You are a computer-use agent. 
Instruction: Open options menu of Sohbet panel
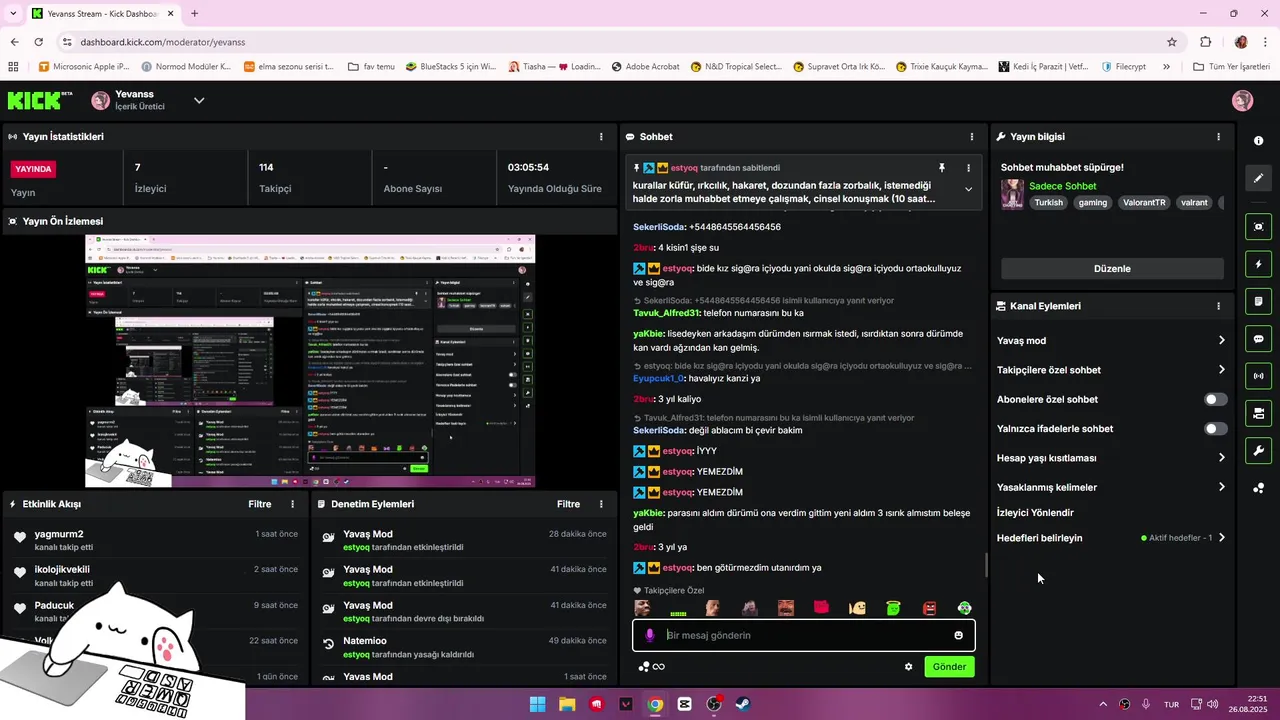pos(971,137)
